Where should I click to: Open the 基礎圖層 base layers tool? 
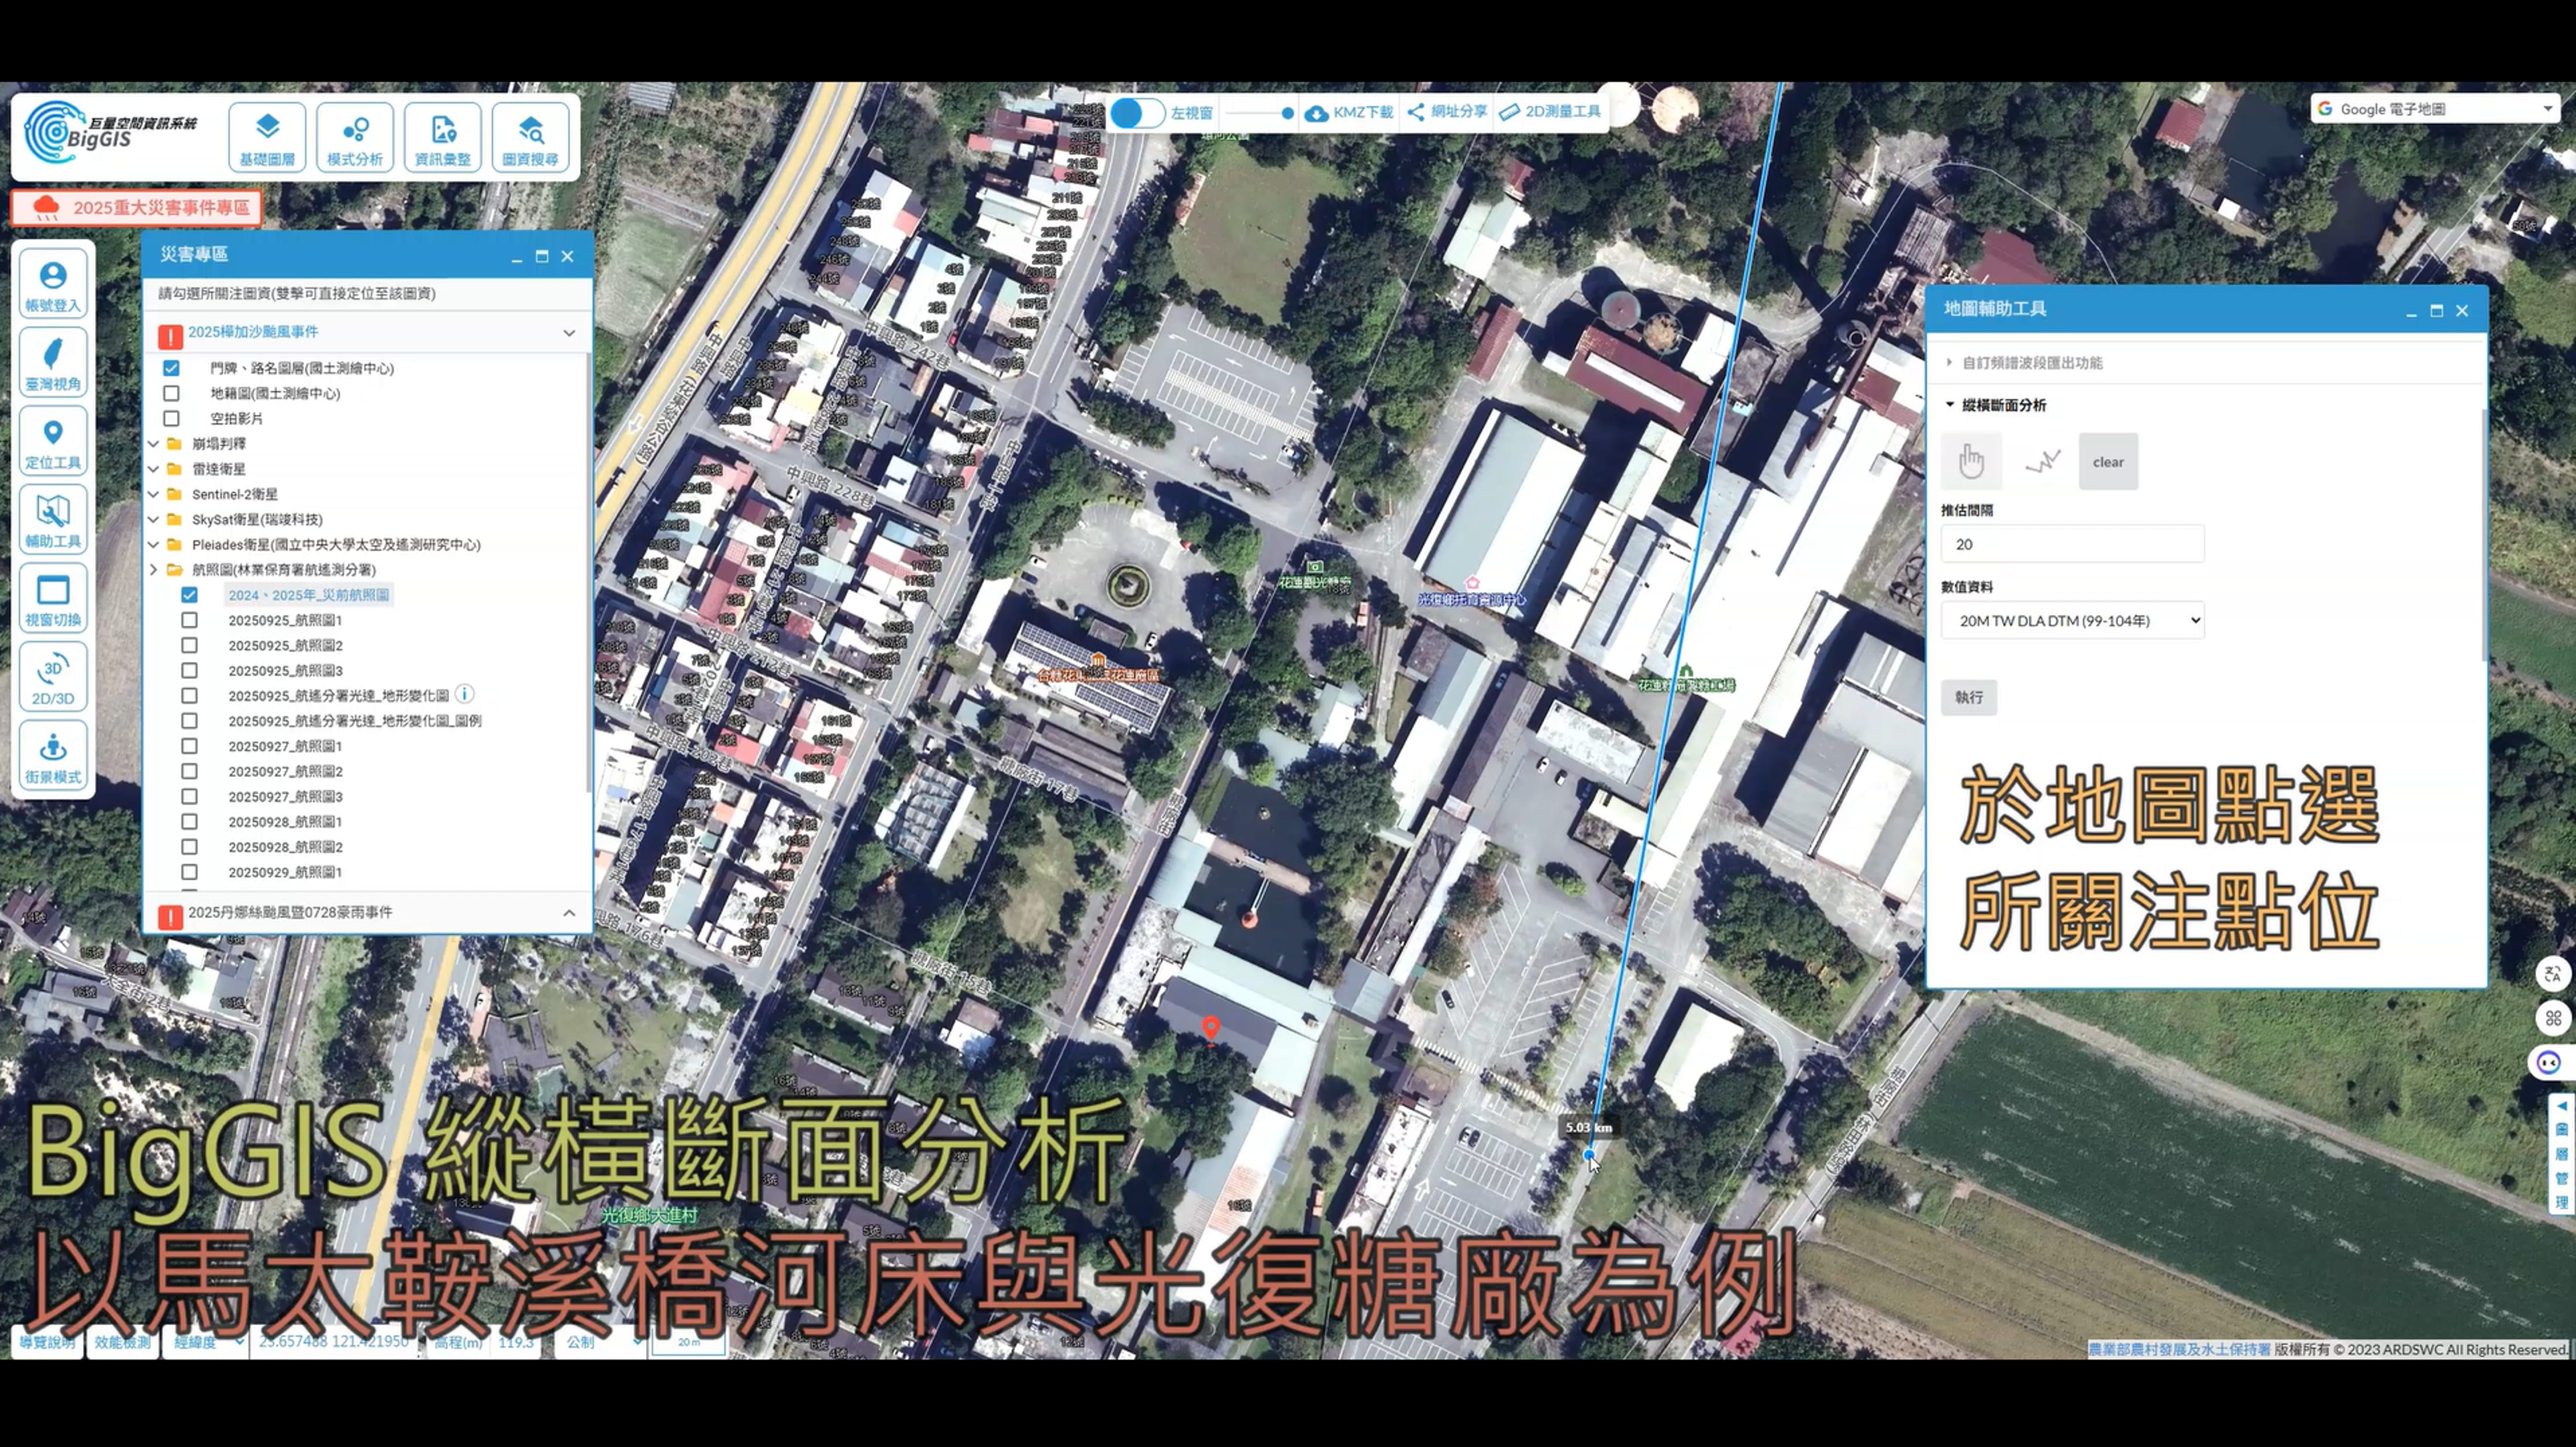(266, 136)
